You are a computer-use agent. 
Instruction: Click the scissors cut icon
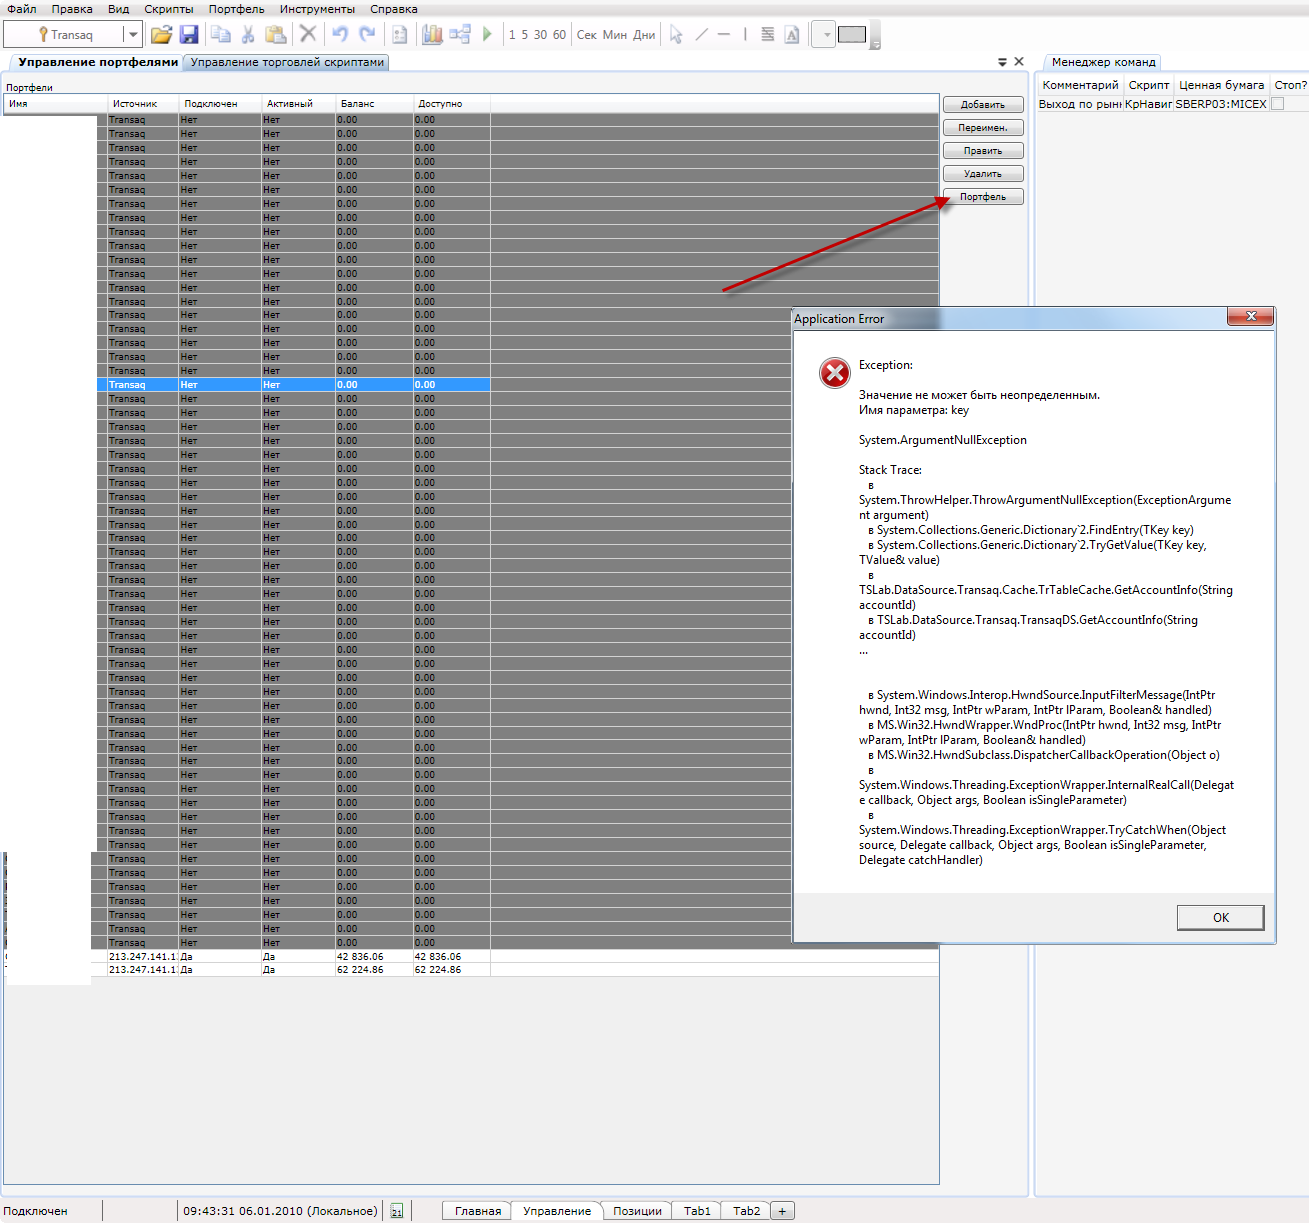[248, 35]
